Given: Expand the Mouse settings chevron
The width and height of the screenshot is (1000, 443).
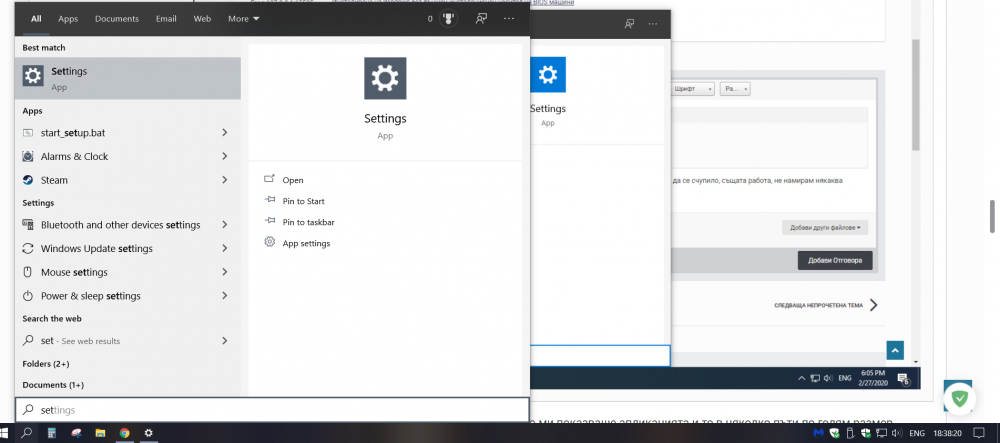Looking at the screenshot, I should pyautogui.click(x=224, y=272).
